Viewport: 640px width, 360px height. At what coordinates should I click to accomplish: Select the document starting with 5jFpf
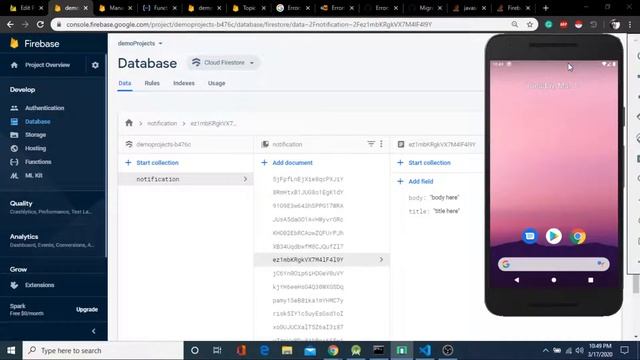point(308,179)
